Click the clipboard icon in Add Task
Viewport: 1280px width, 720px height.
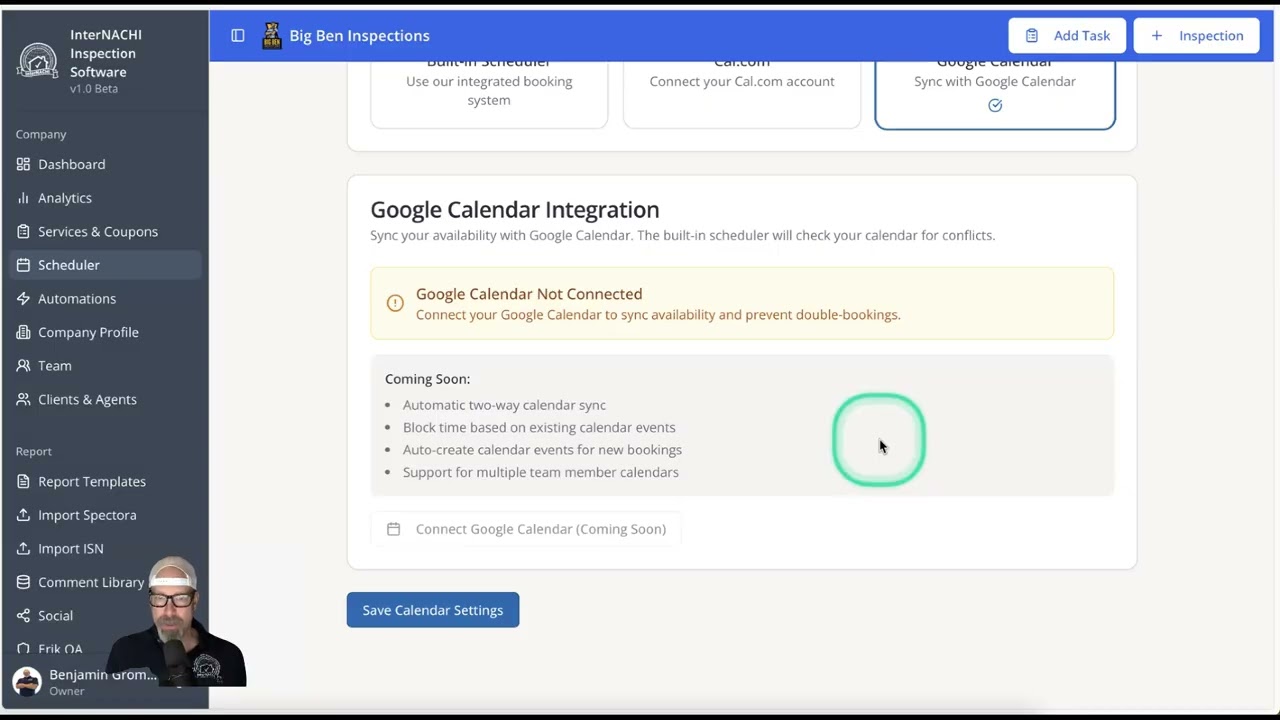pyautogui.click(x=1032, y=36)
